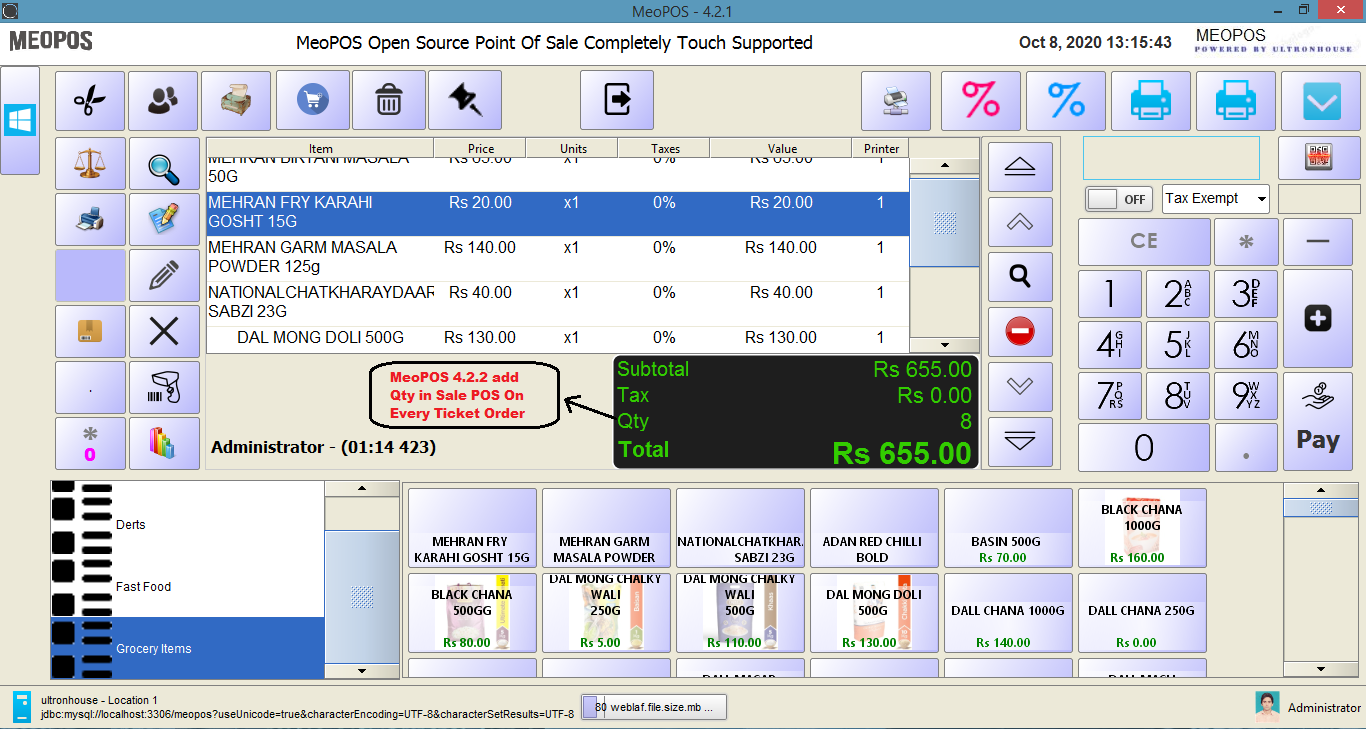Move up one ticket line with the single up-chevron button

pos(1020,222)
